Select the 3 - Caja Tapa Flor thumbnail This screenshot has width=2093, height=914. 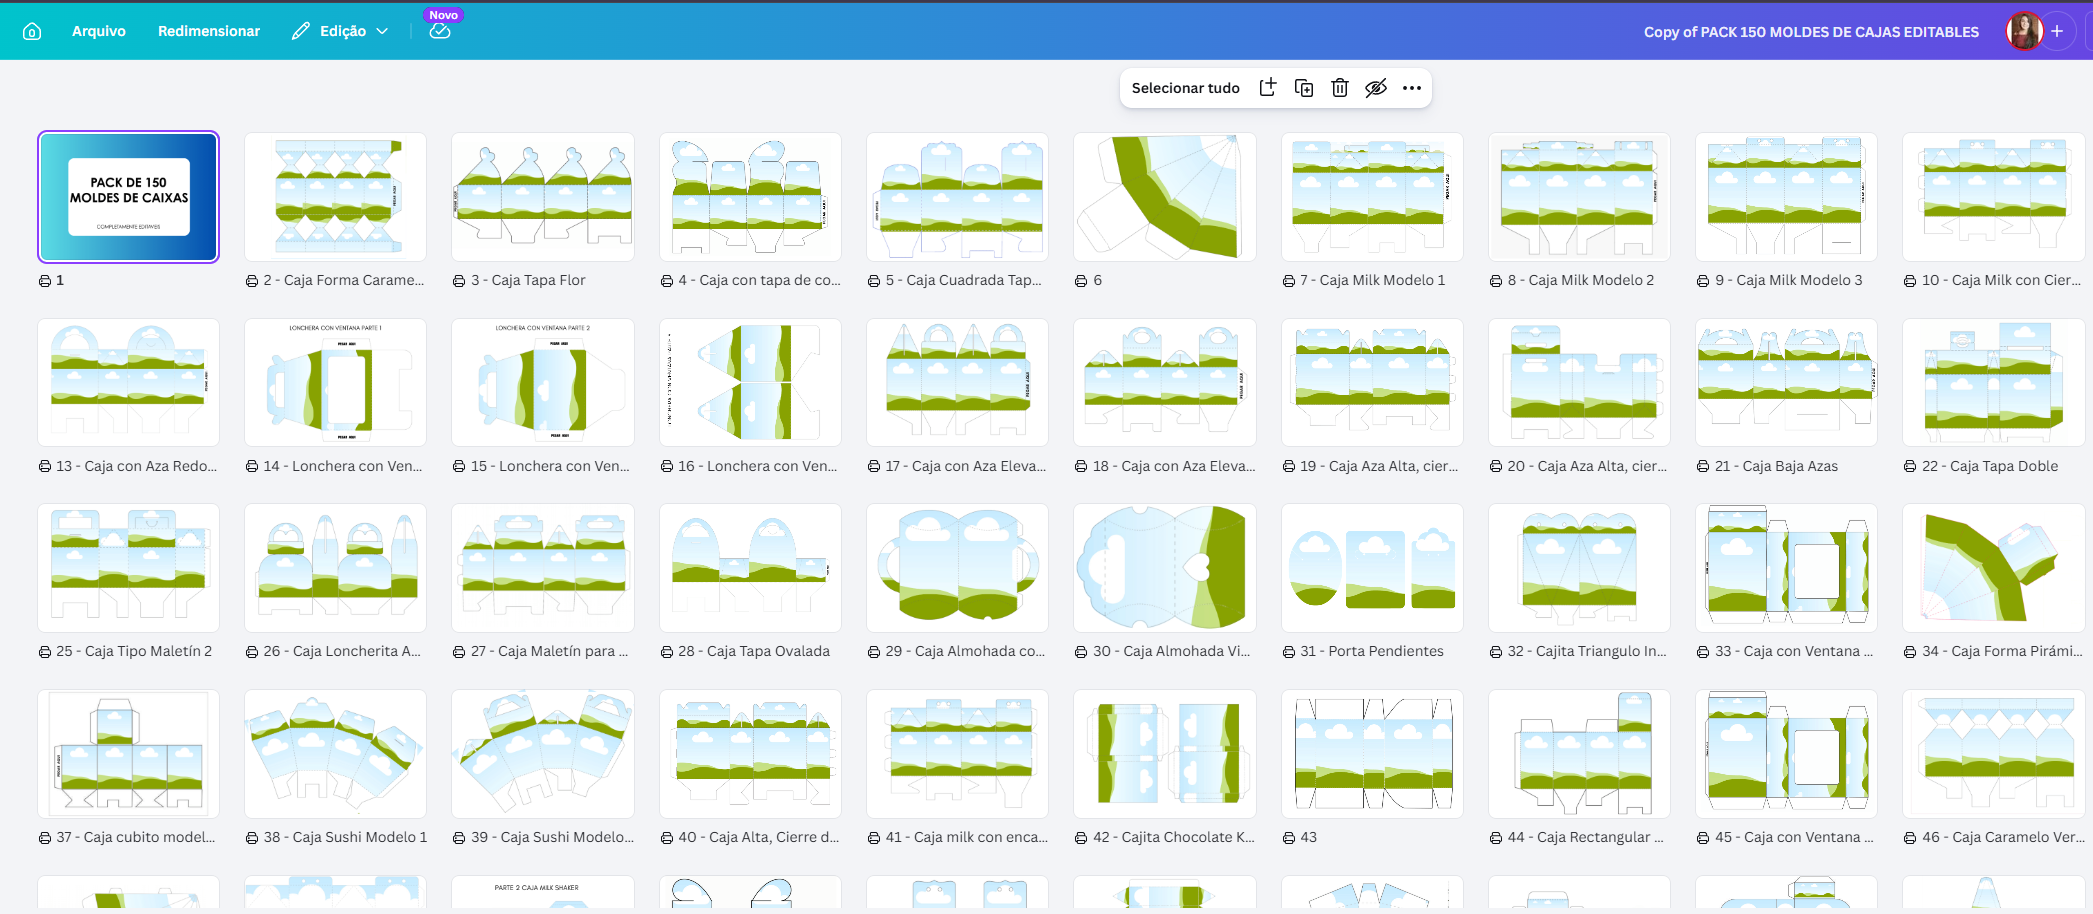[x=543, y=197]
